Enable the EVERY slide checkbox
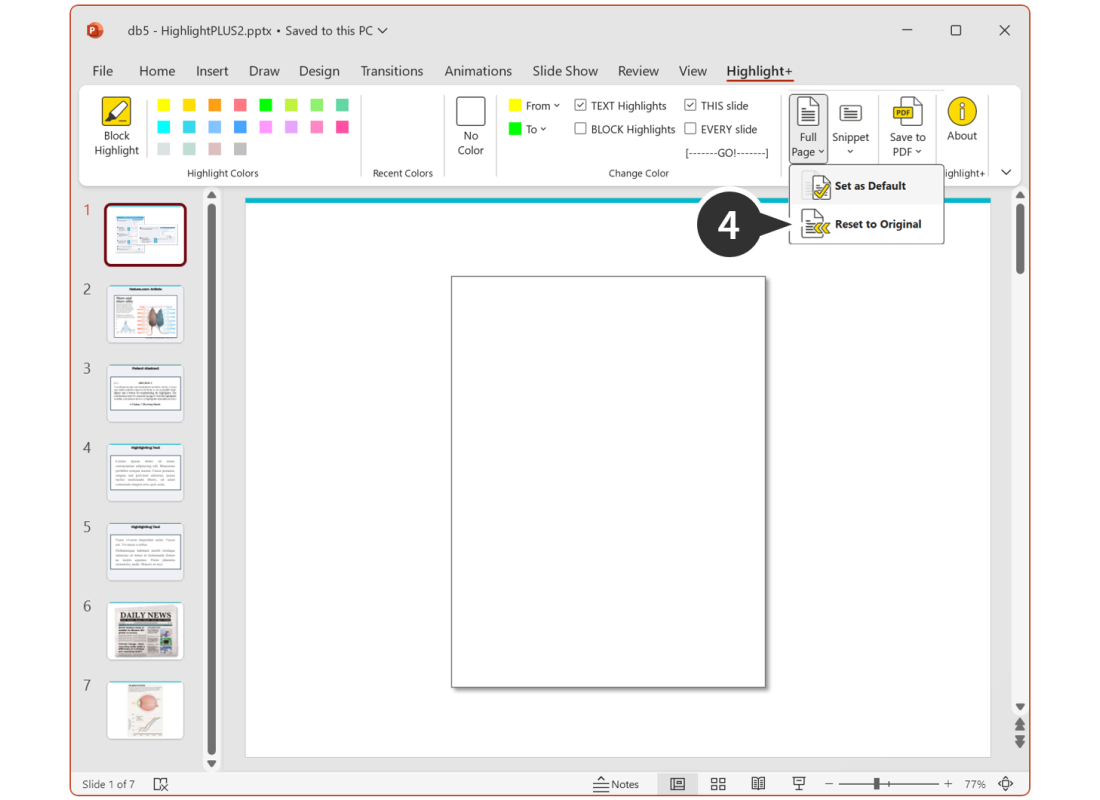Viewport: 1100px width, 800px height. point(691,129)
